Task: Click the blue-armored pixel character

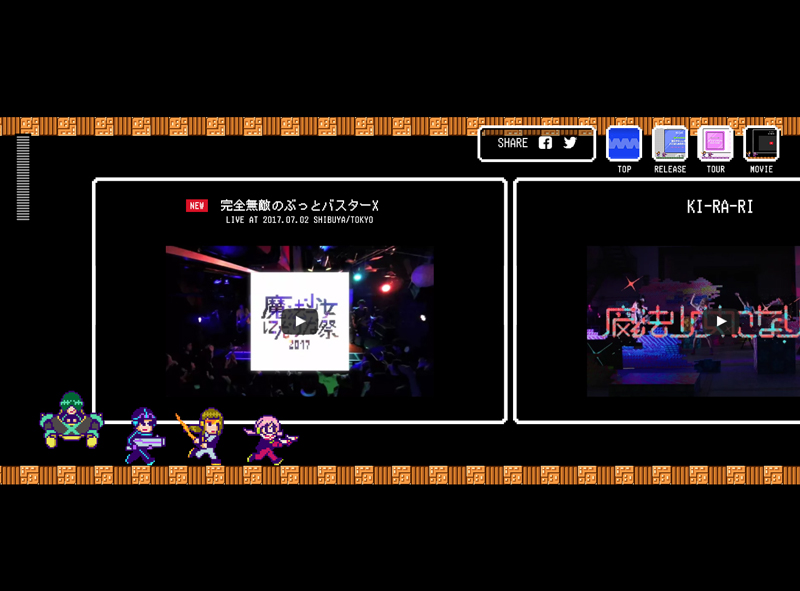Action: pos(144,436)
